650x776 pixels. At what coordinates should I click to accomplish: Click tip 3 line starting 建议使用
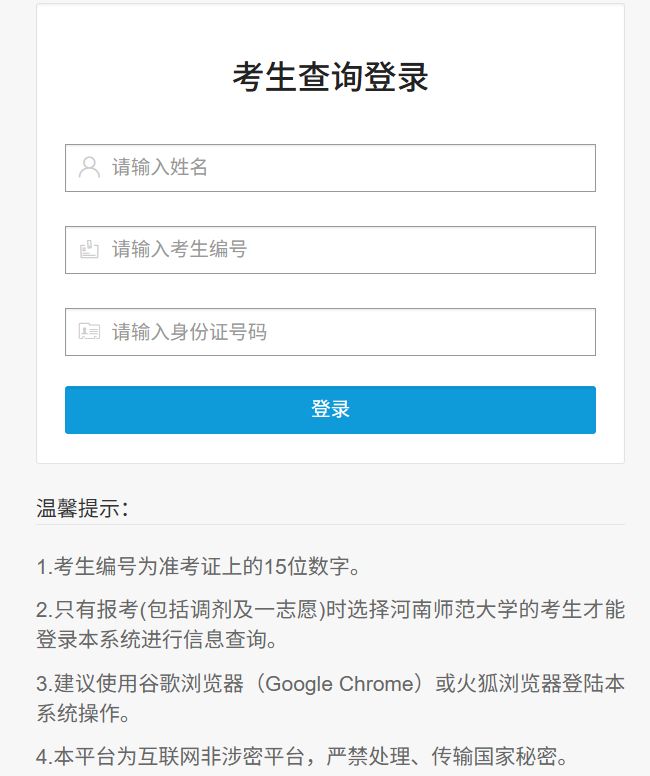pyautogui.click(x=330, y=684)
